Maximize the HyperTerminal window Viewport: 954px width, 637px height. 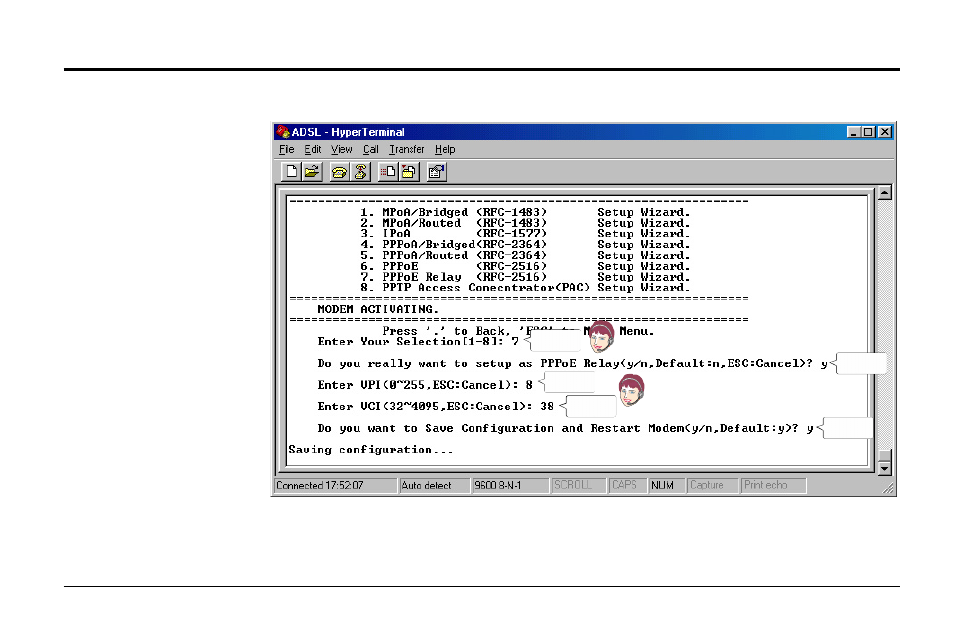[x=868, y=132]
